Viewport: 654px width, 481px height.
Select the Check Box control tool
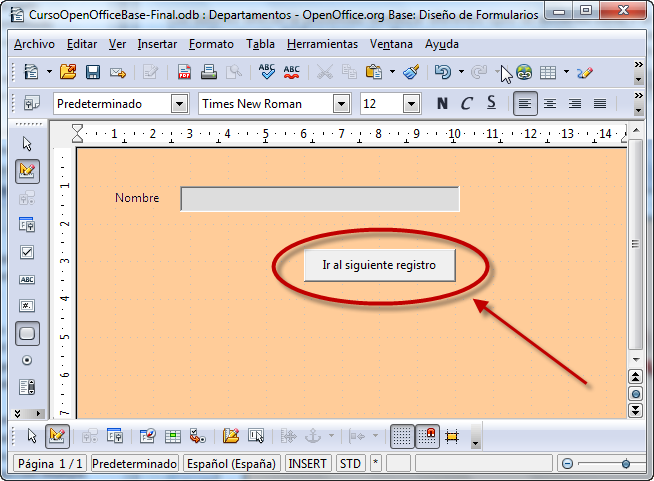pos(27,252)
